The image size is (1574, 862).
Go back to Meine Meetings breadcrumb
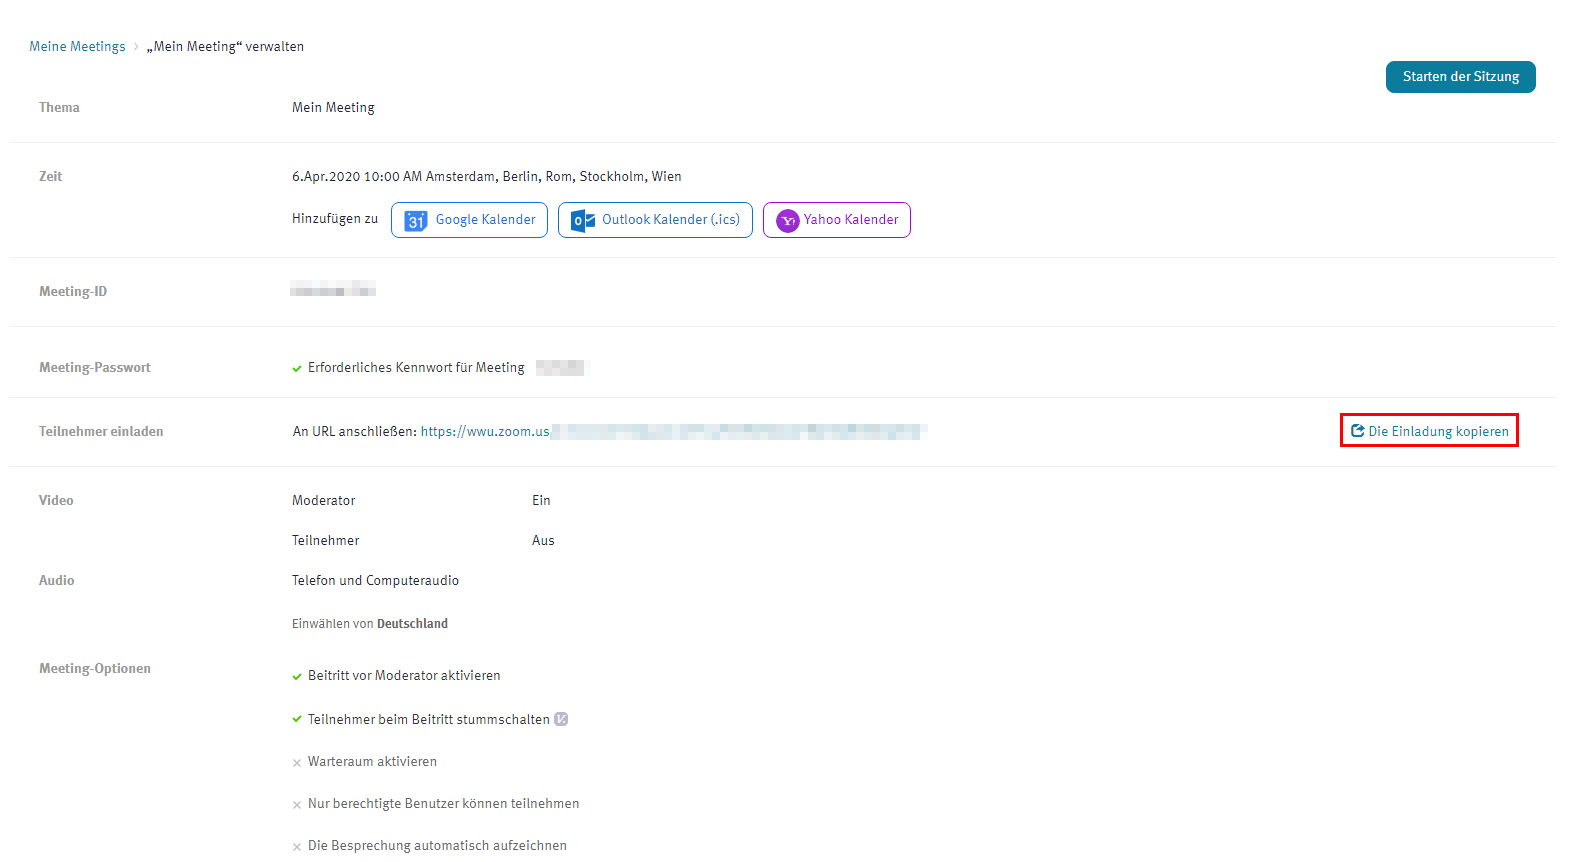coord(77,46)
